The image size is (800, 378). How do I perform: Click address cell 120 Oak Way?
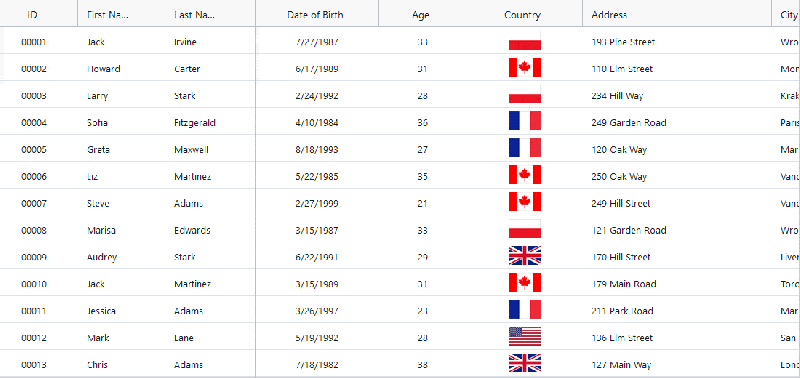tap(619, 149)
